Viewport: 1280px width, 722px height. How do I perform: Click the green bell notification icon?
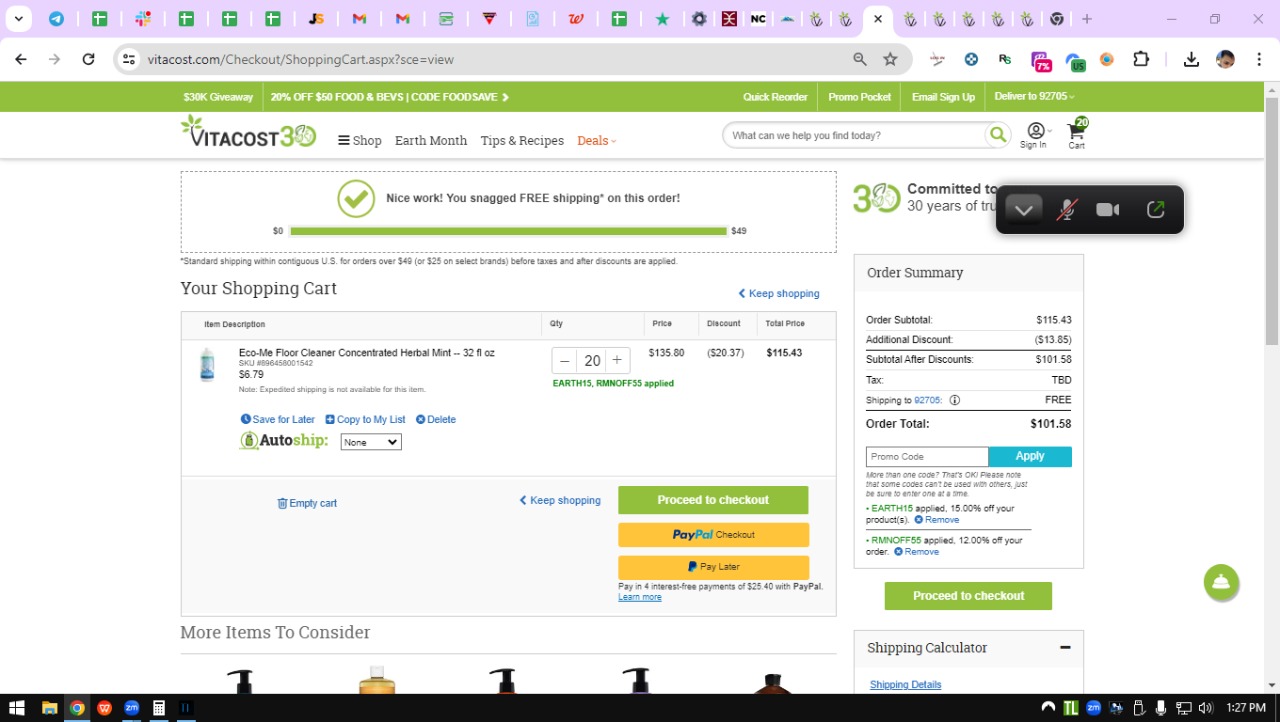point(1221,582)
